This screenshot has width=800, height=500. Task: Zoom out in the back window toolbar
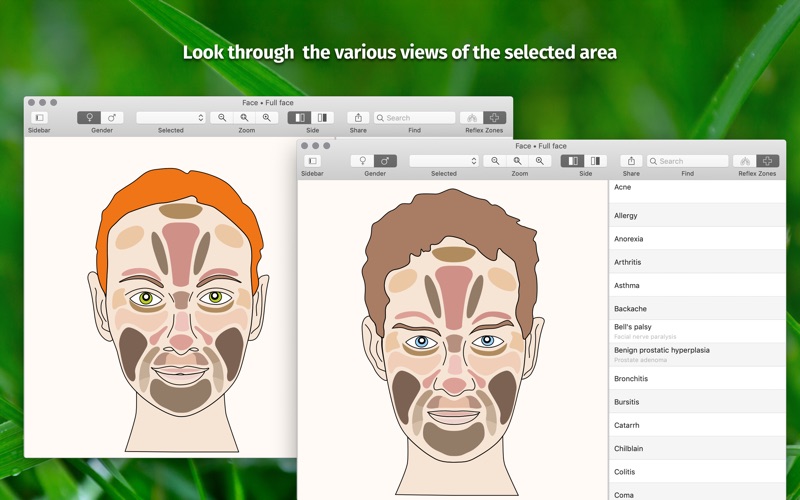[x=222, y=118]
